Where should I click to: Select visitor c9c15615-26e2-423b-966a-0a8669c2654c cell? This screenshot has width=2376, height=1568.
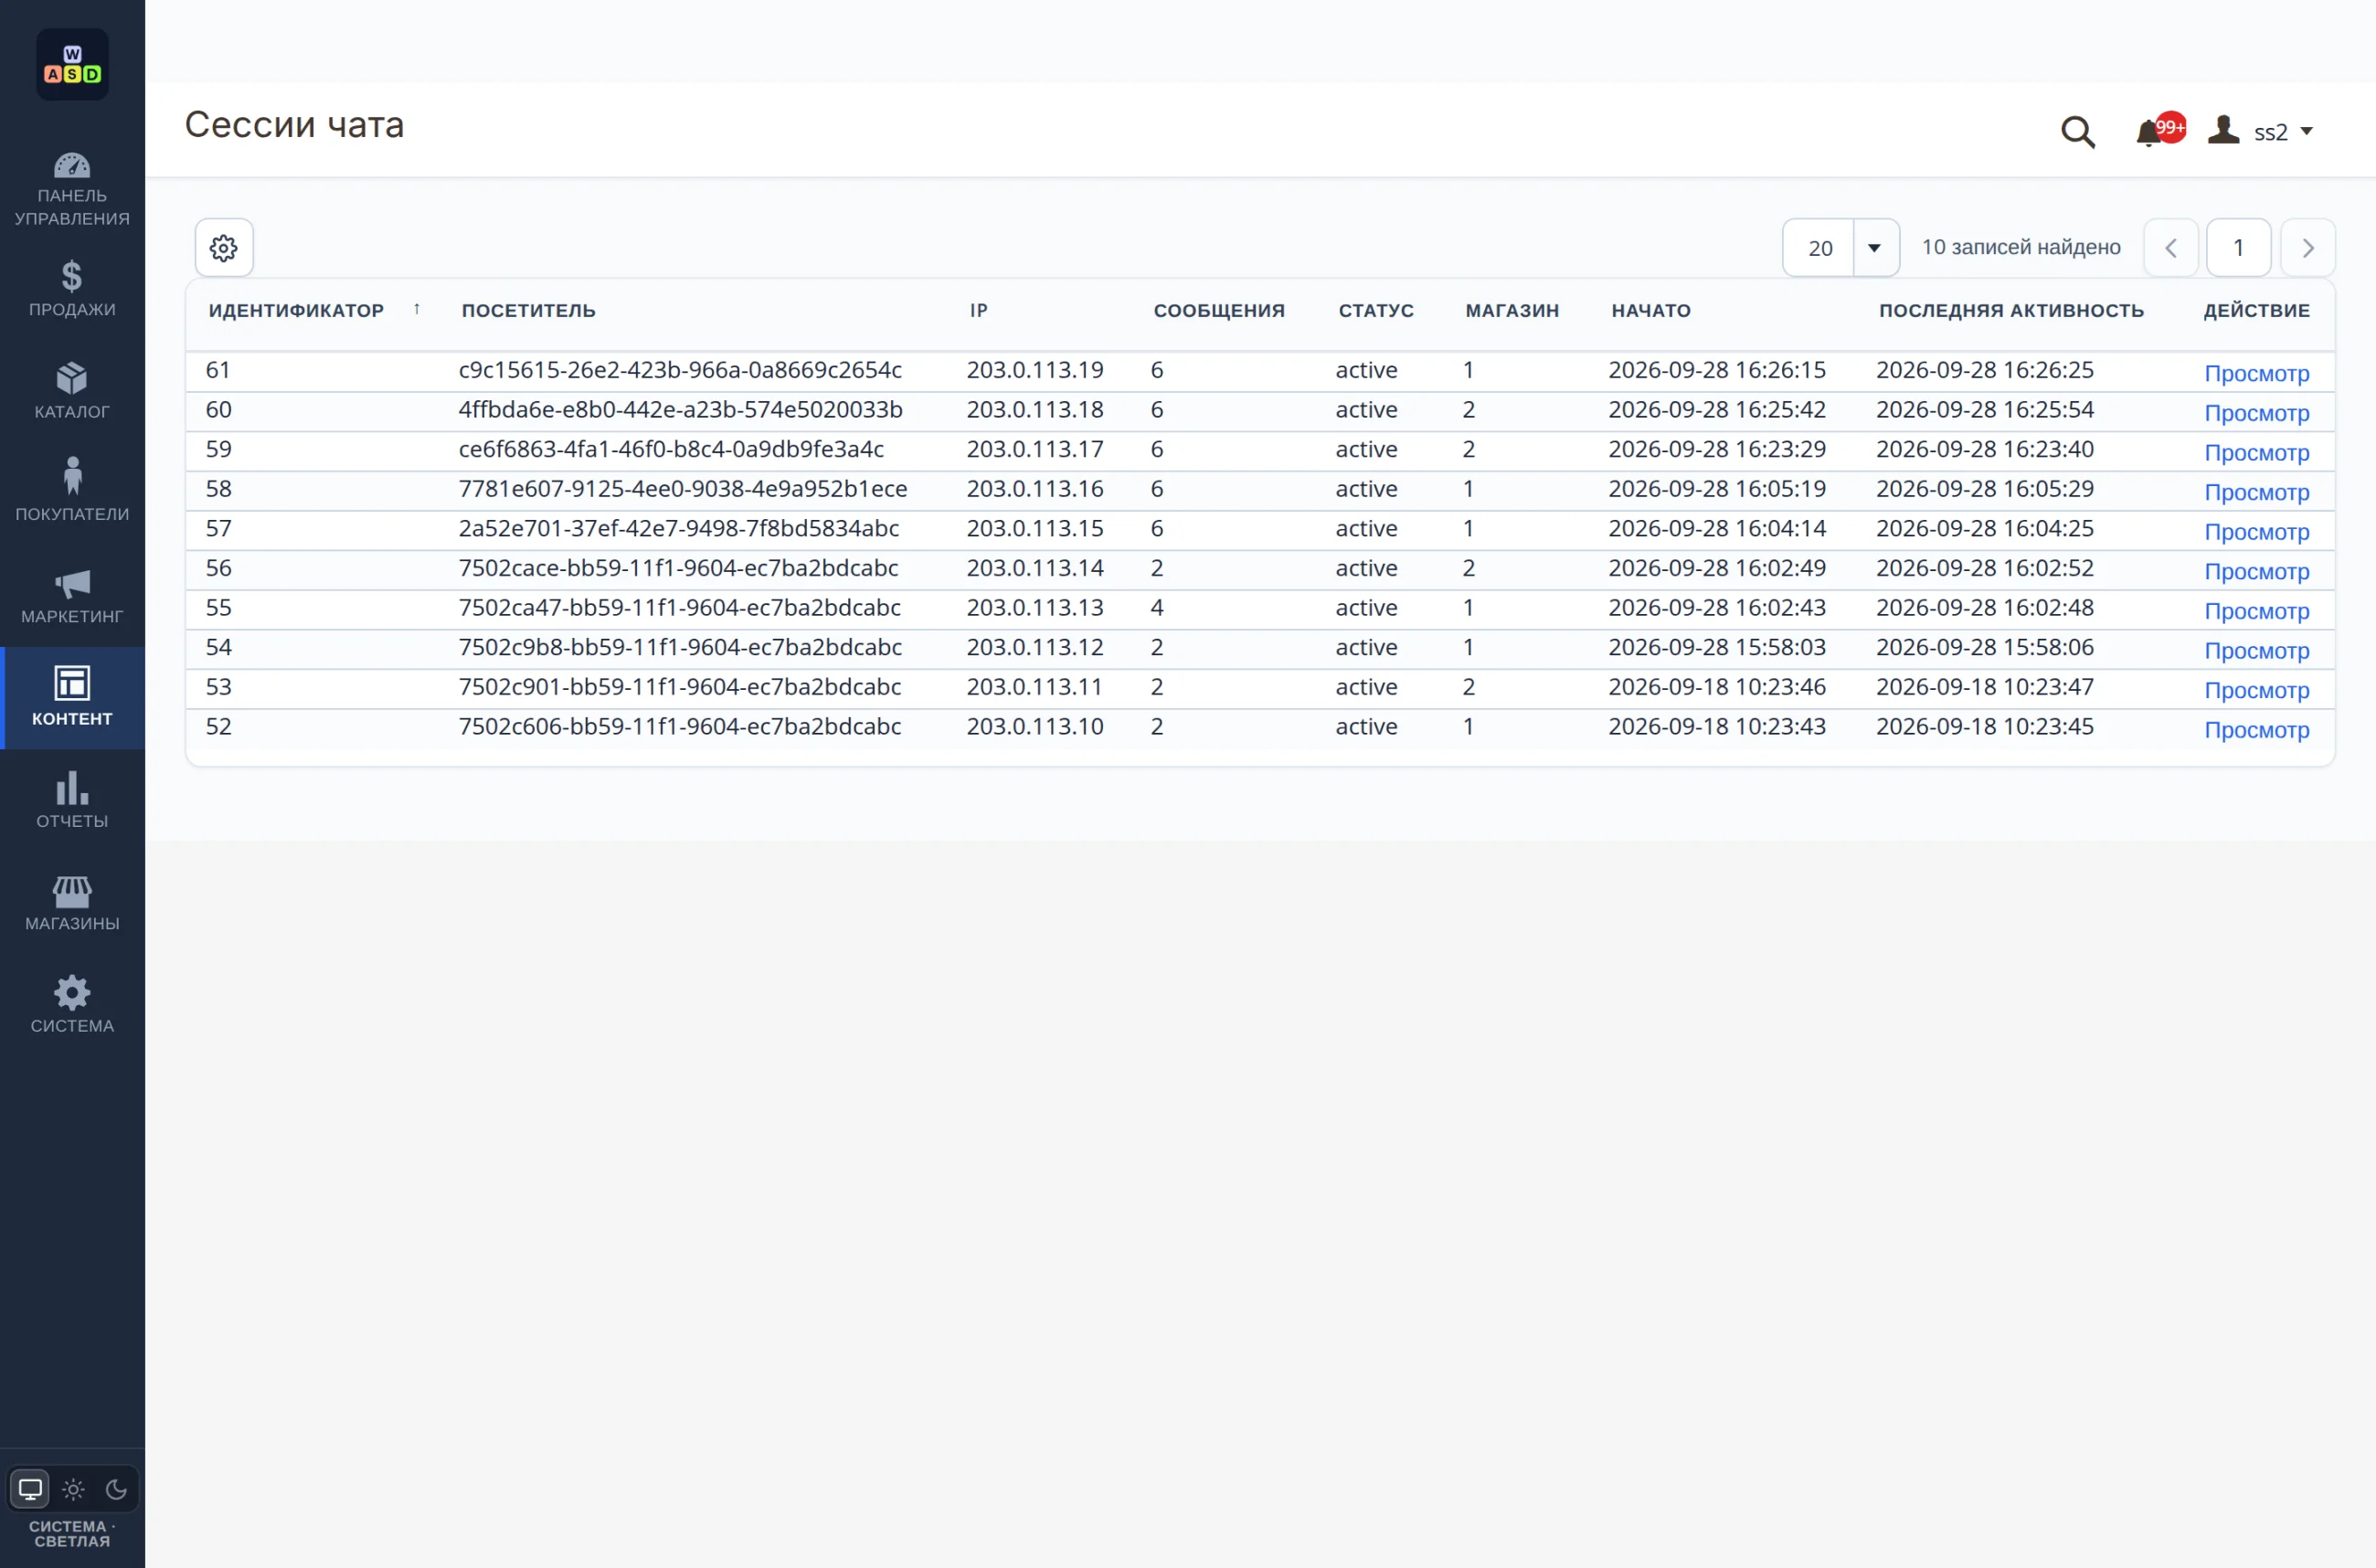pyautogui.click(x=680, y=370)
